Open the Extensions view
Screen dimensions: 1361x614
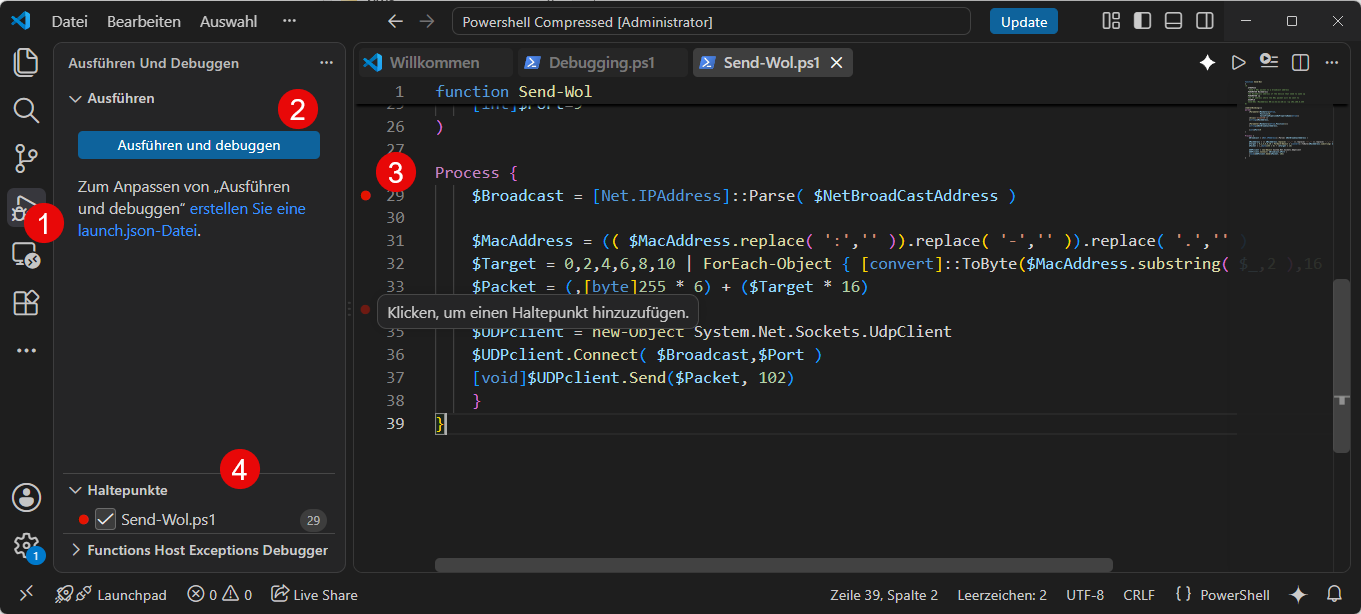click(26, 302)
